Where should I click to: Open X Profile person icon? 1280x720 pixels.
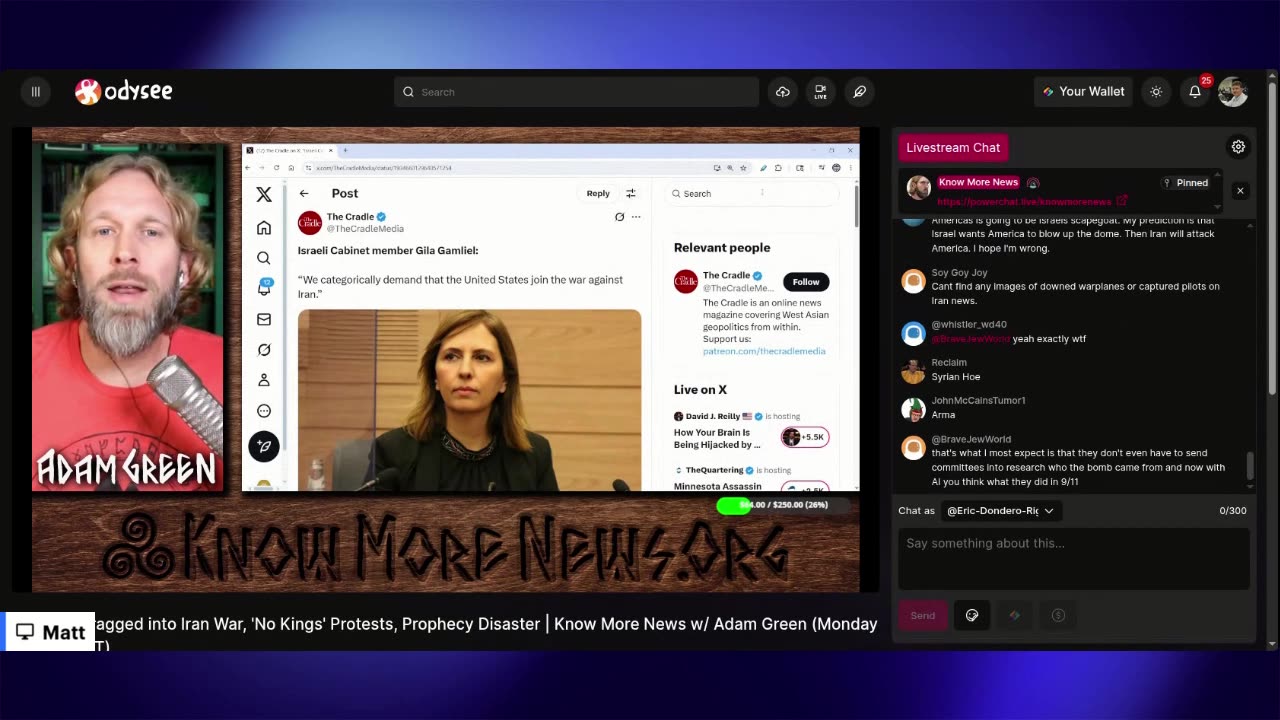264,380
